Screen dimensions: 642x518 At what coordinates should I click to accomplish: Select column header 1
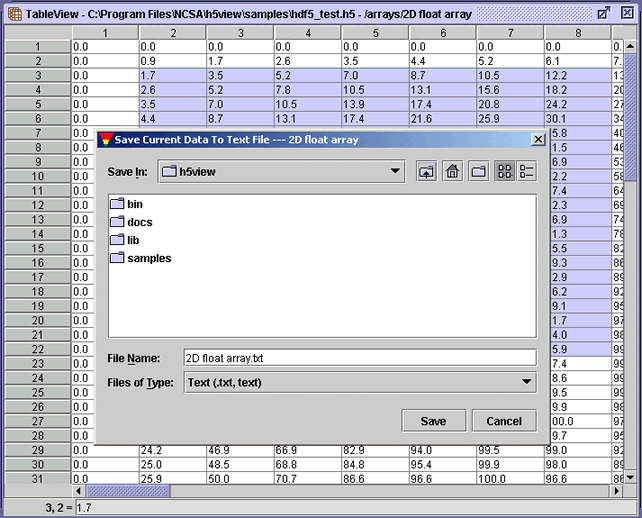(105, 33)
